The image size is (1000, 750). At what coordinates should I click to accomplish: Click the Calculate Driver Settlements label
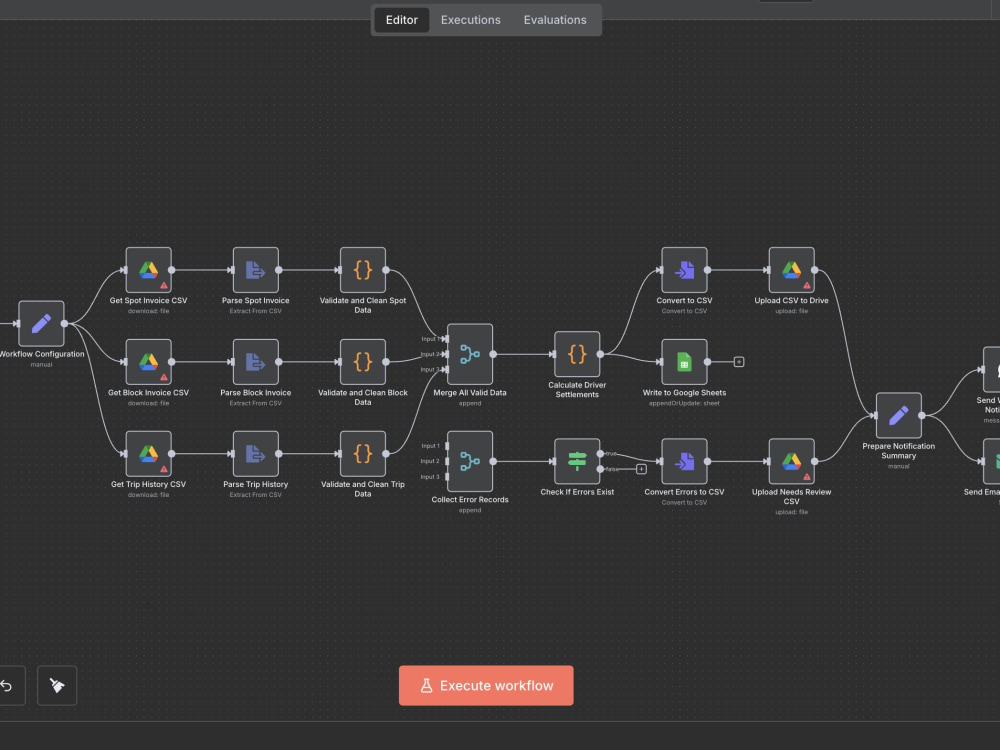pos(577,390)
